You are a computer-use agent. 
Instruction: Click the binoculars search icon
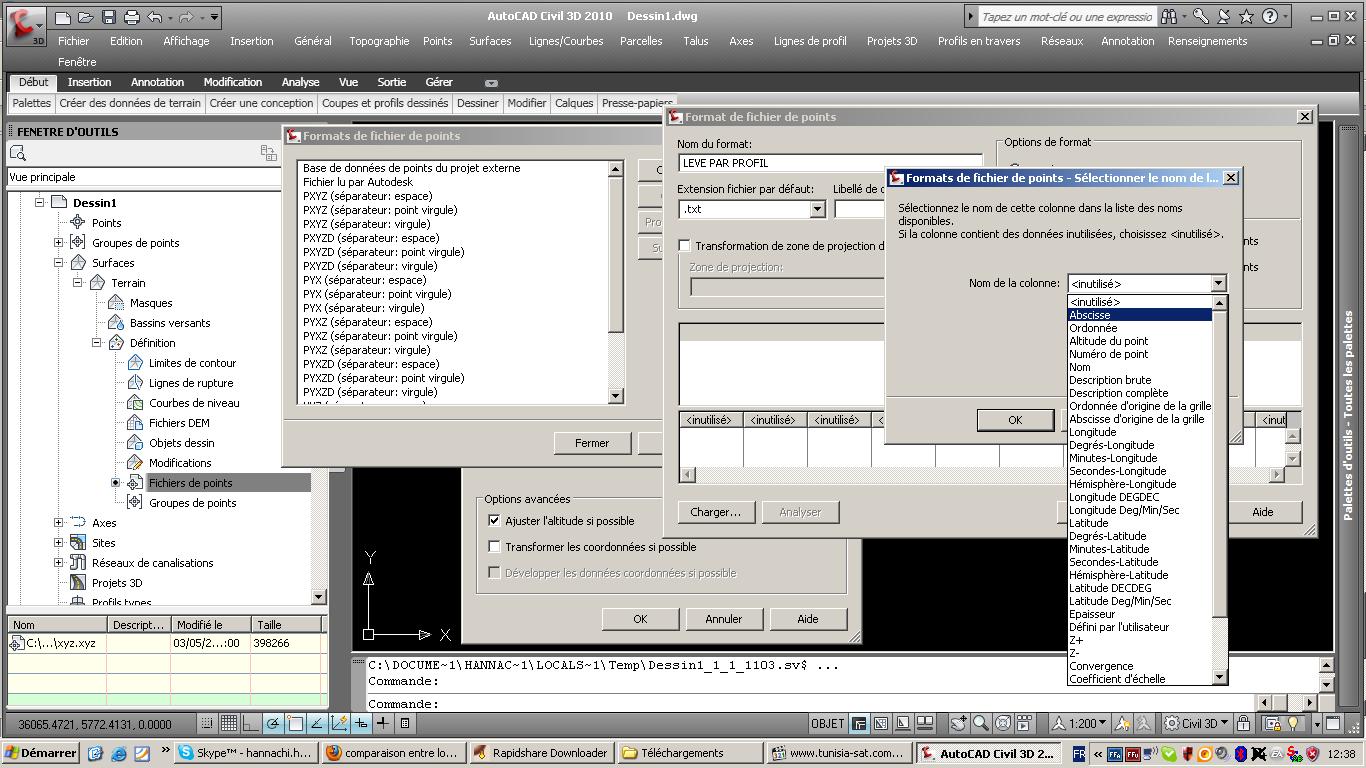[1169, 17]
